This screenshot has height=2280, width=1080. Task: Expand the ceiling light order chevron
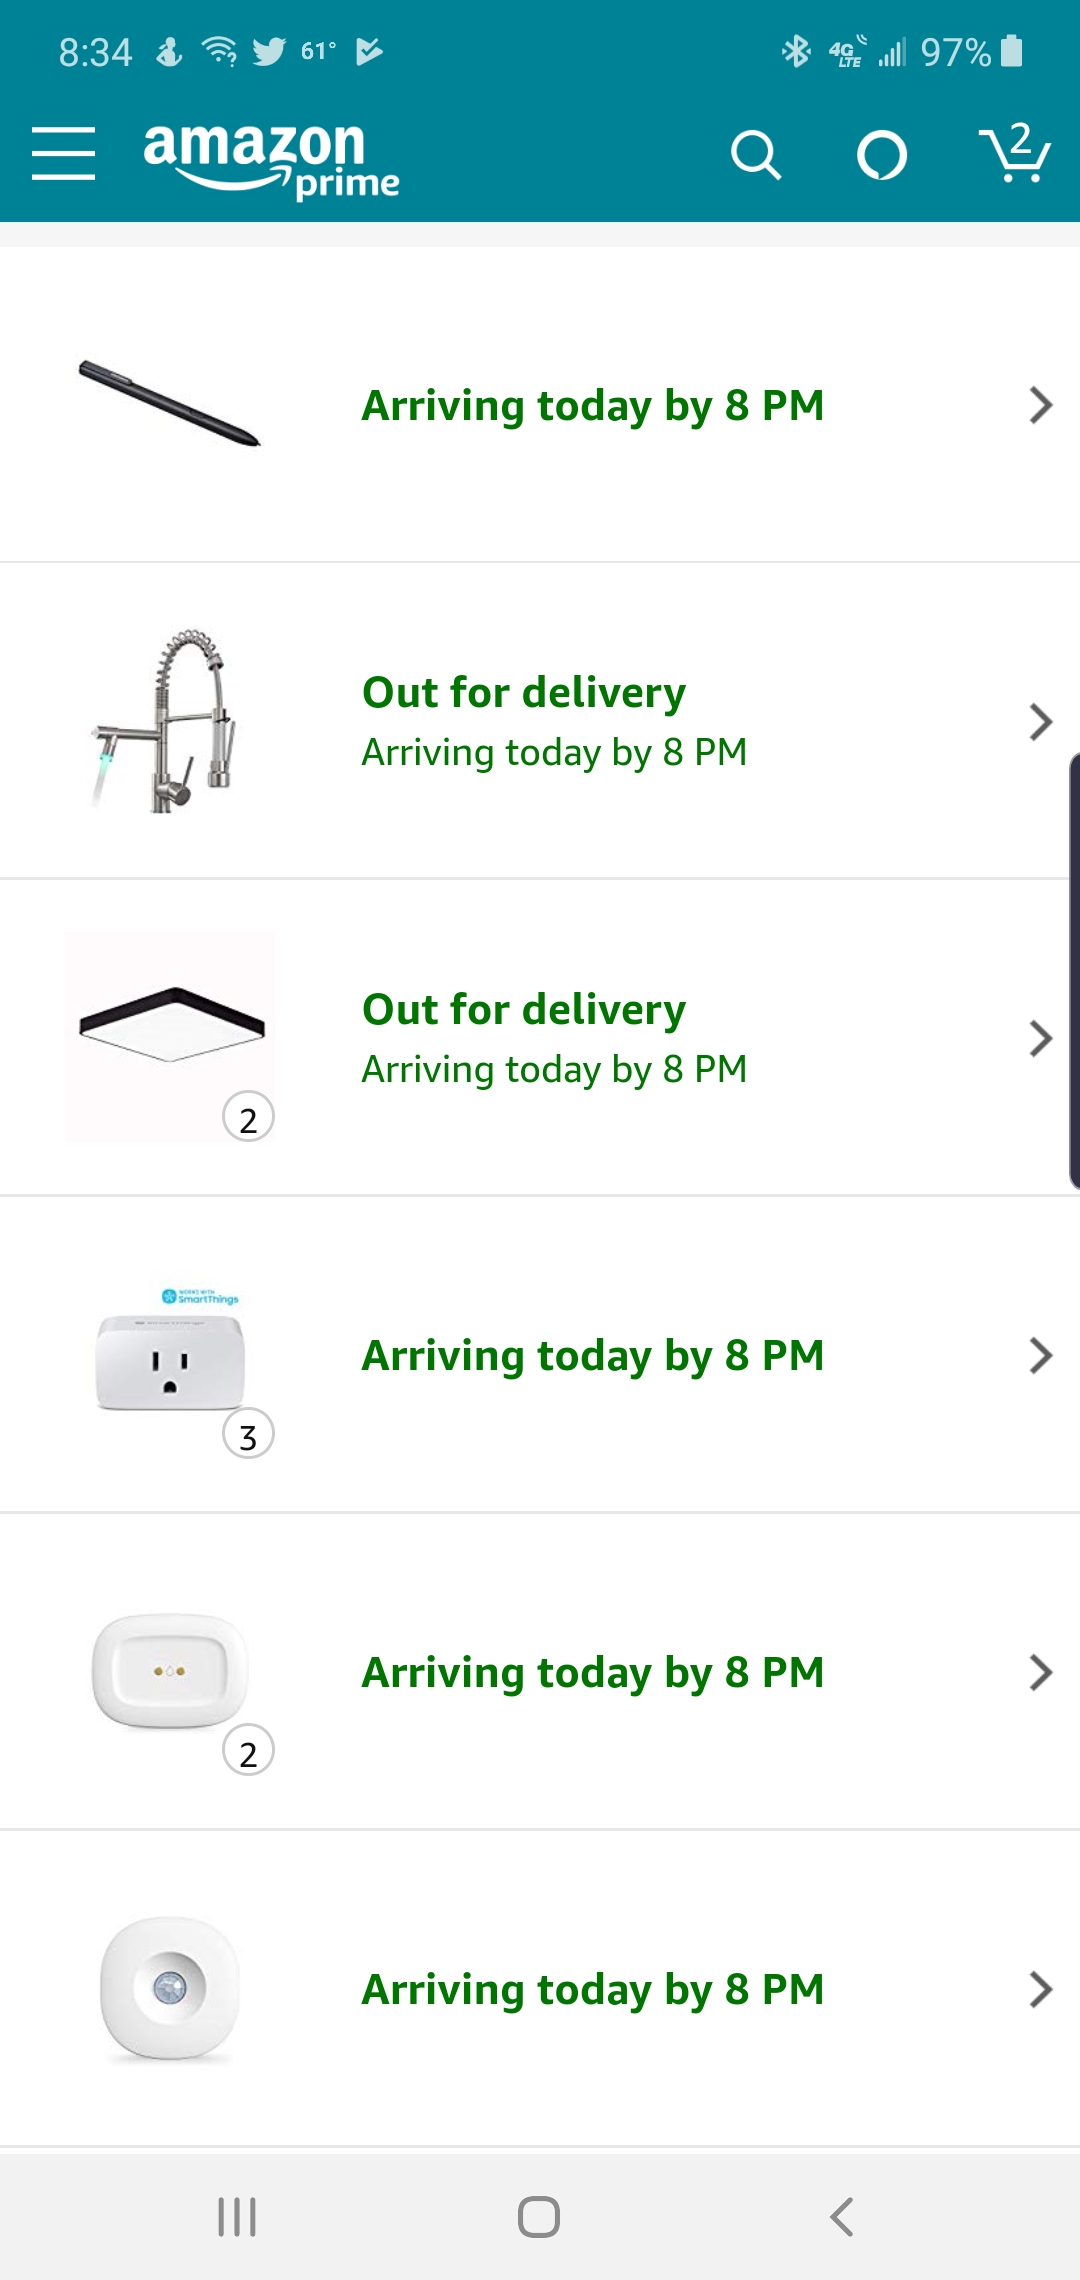point(1040,1038)
